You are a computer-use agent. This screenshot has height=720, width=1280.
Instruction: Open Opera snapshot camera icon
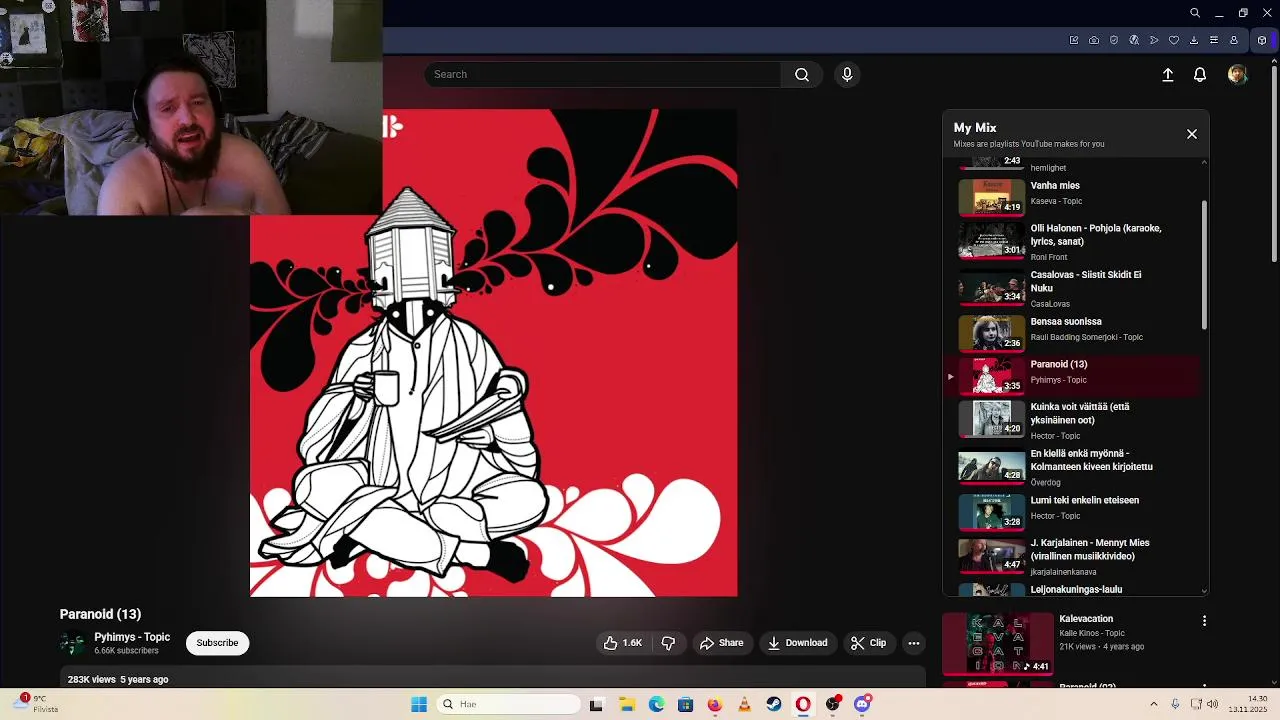[1094, 40]
